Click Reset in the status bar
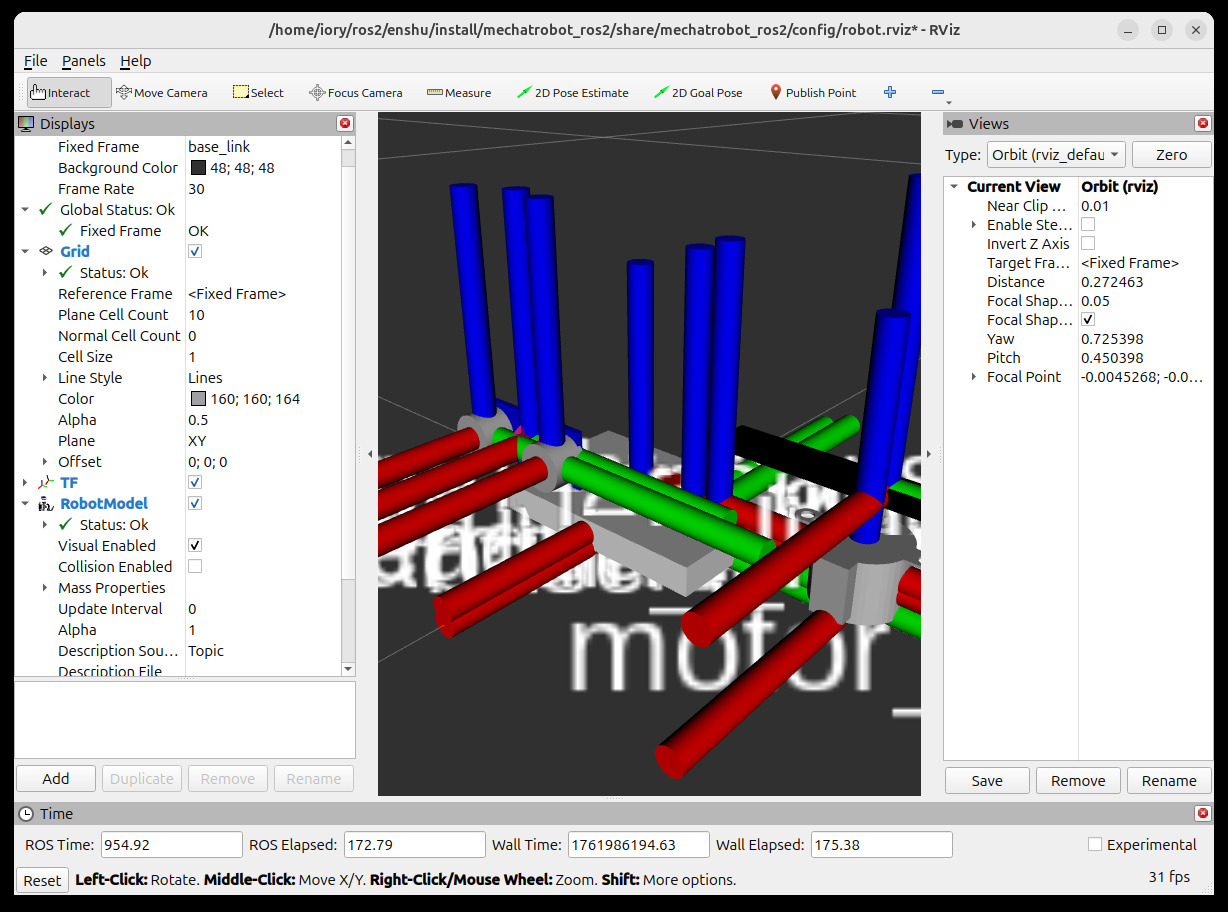1228x912 pixels. coord(41,880)
